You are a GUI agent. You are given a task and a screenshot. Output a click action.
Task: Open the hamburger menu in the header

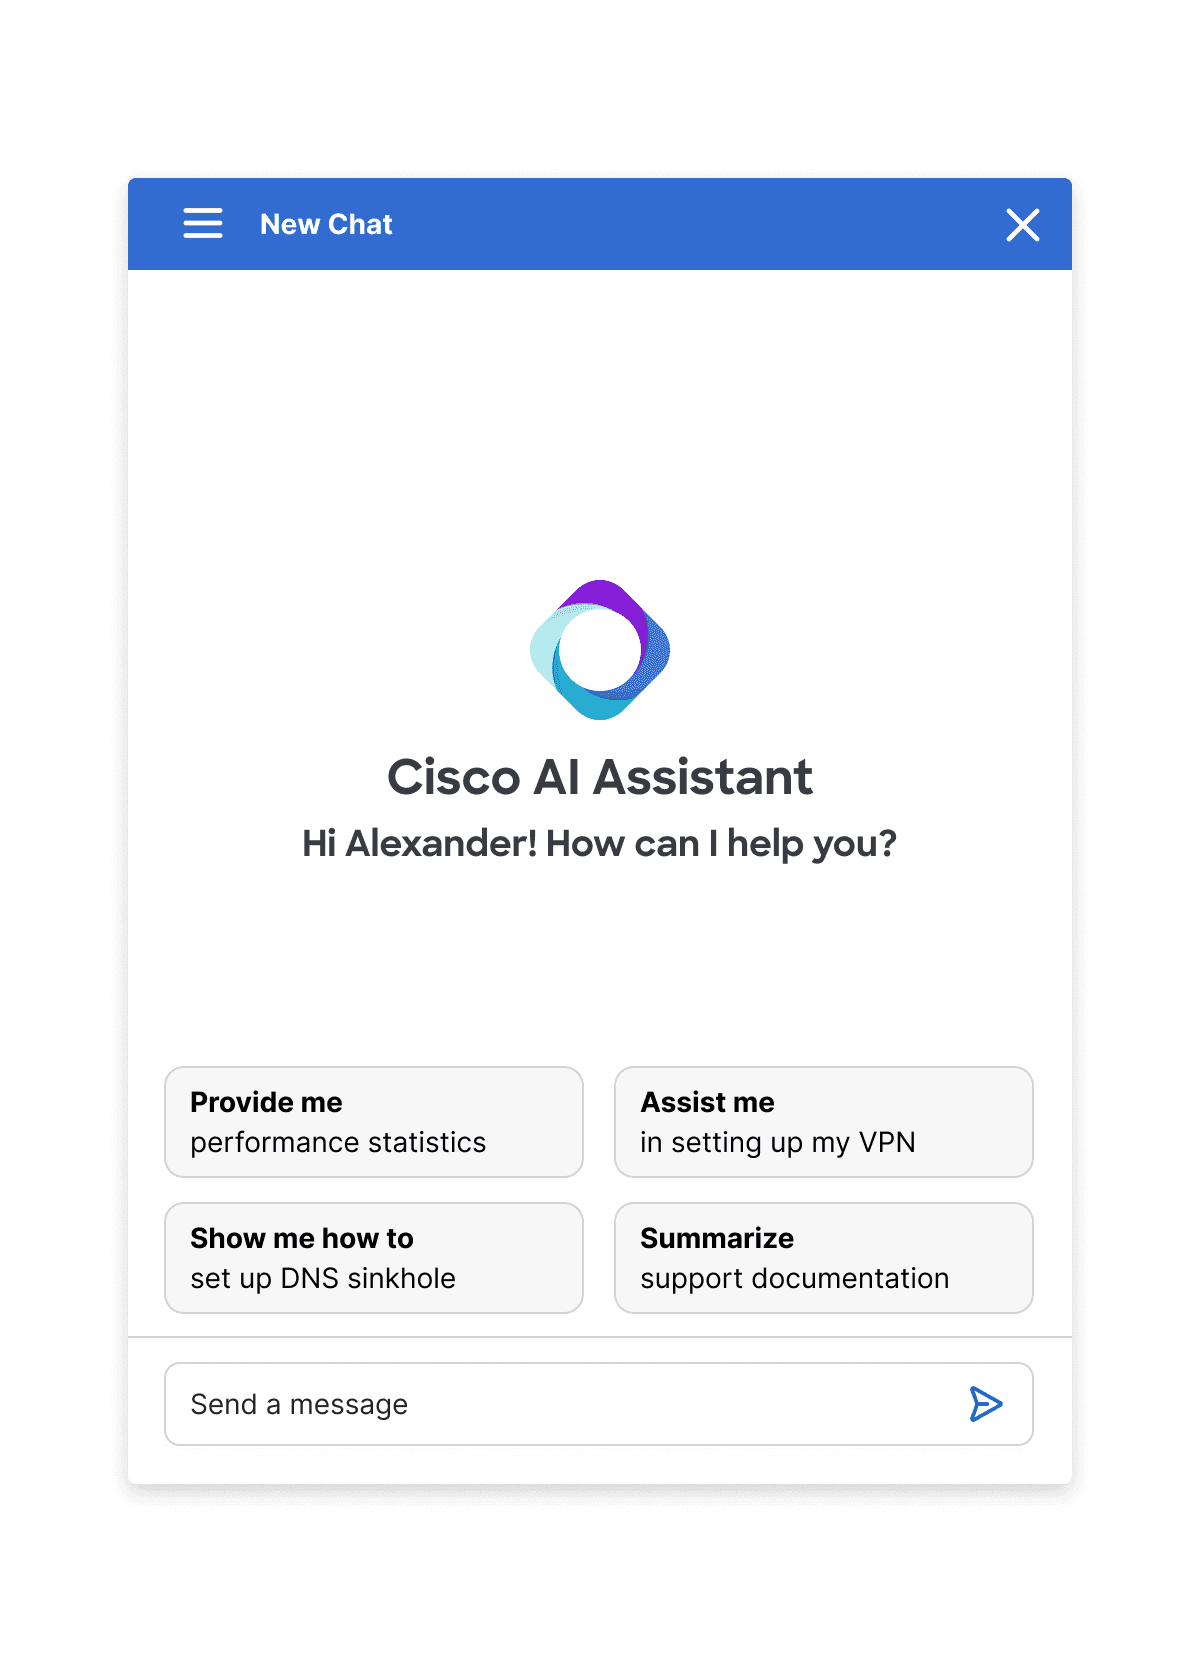(x=203, y=224)
